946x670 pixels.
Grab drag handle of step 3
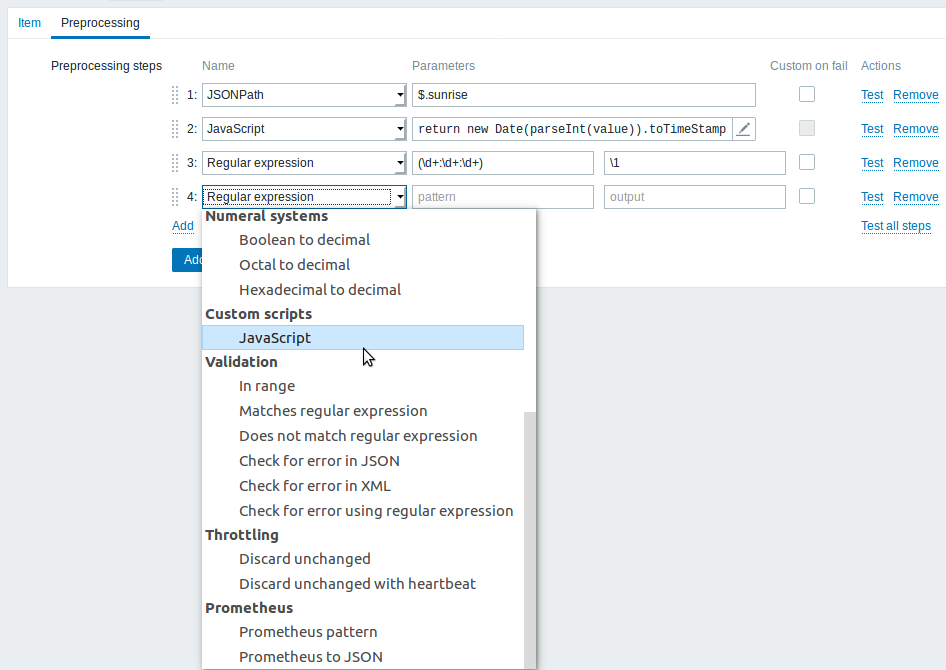pos(175,163)
